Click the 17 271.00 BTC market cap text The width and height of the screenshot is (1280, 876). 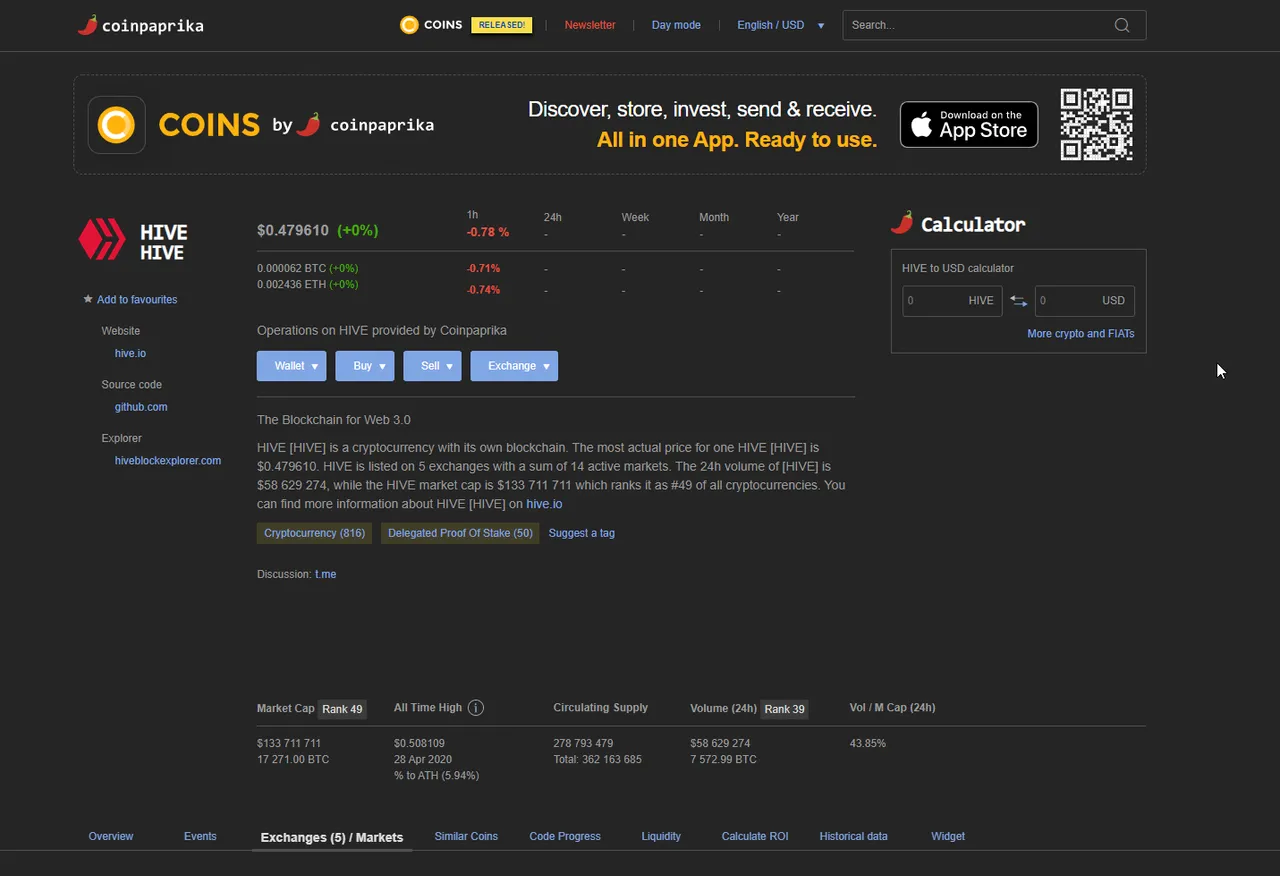pos(293,759)
